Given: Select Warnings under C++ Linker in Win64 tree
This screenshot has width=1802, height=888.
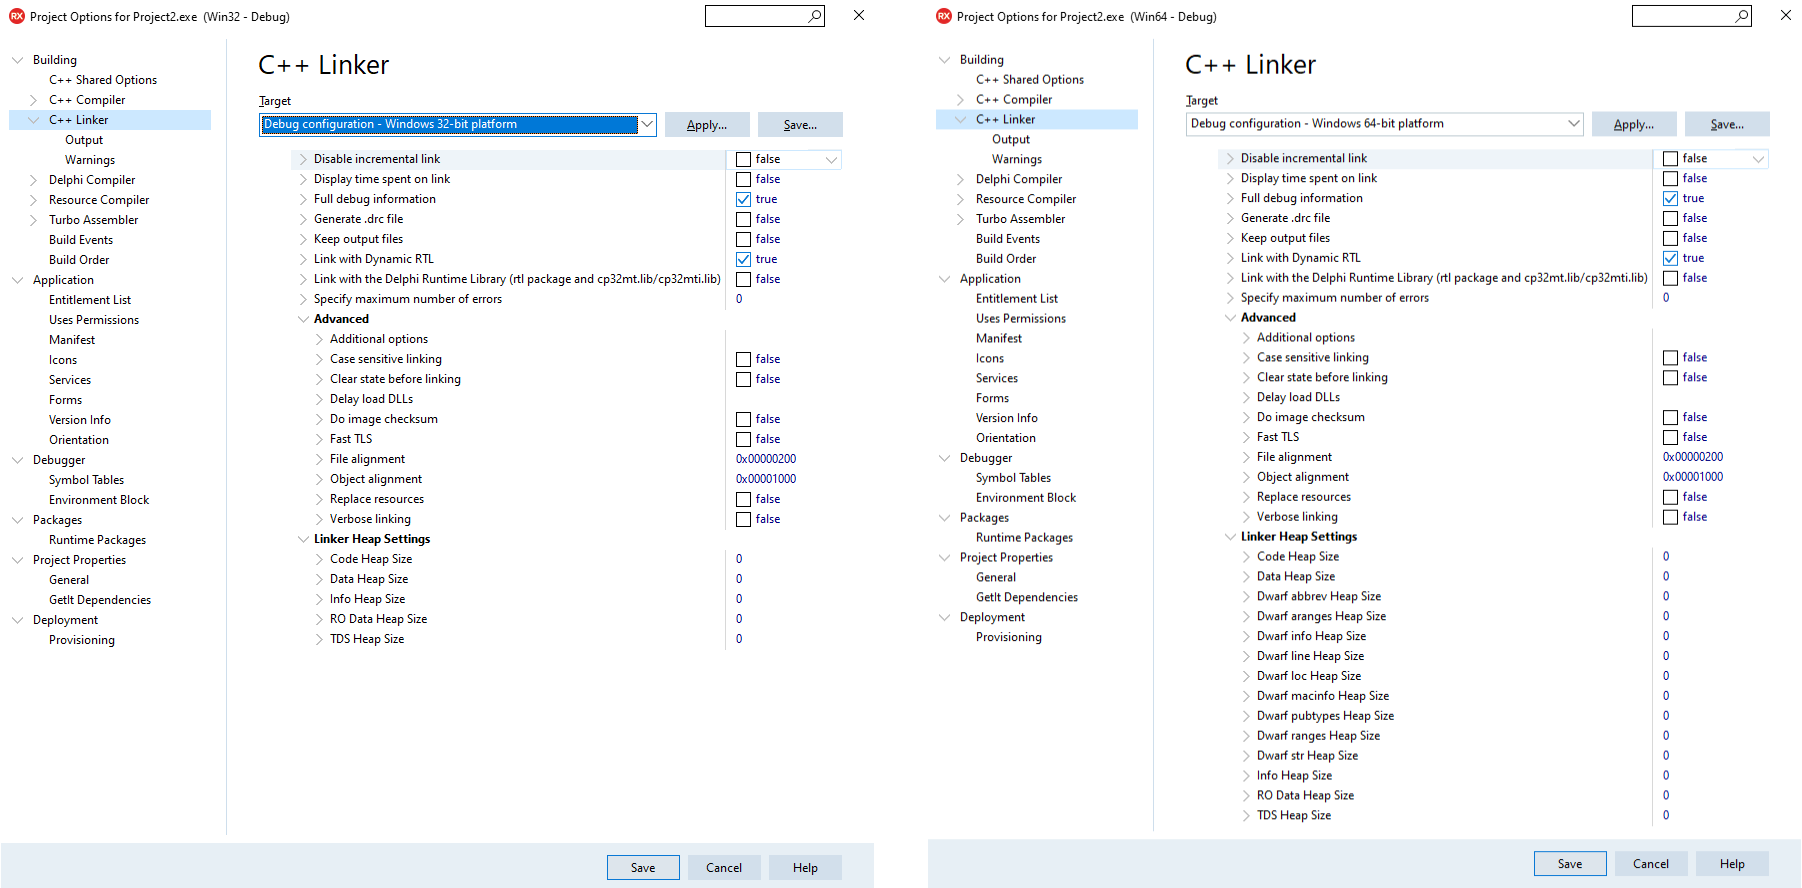Looking at the screenshot, I should point(1017,159).
